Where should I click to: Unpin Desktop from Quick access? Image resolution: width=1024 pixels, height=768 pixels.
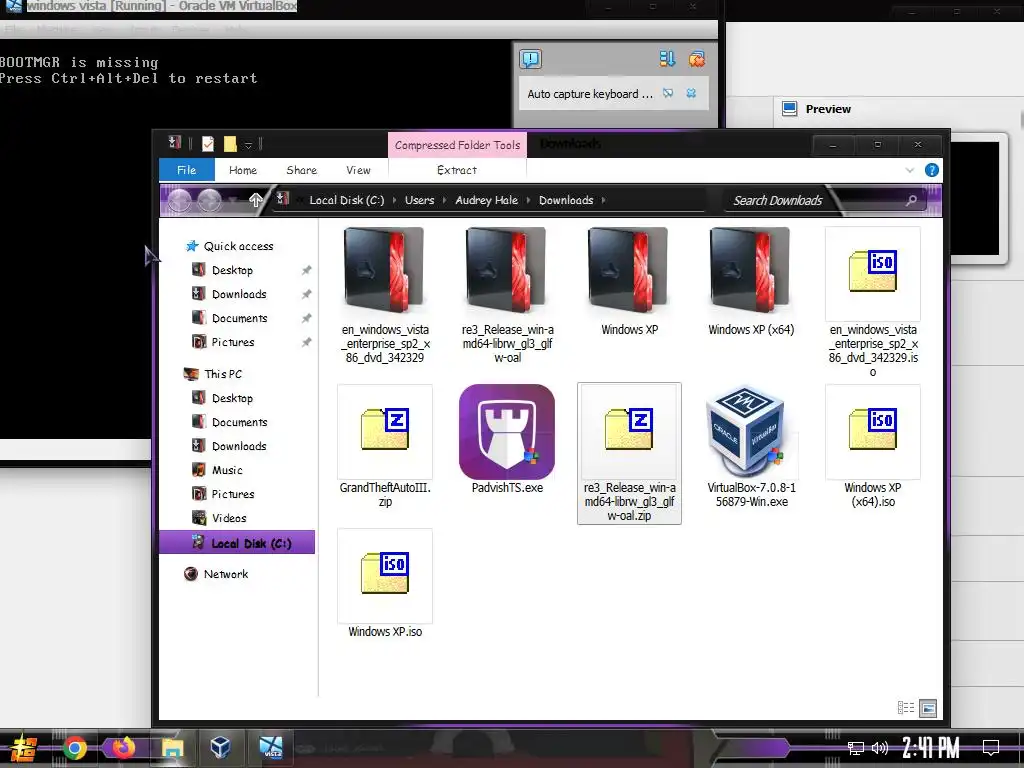coord(306,270)
